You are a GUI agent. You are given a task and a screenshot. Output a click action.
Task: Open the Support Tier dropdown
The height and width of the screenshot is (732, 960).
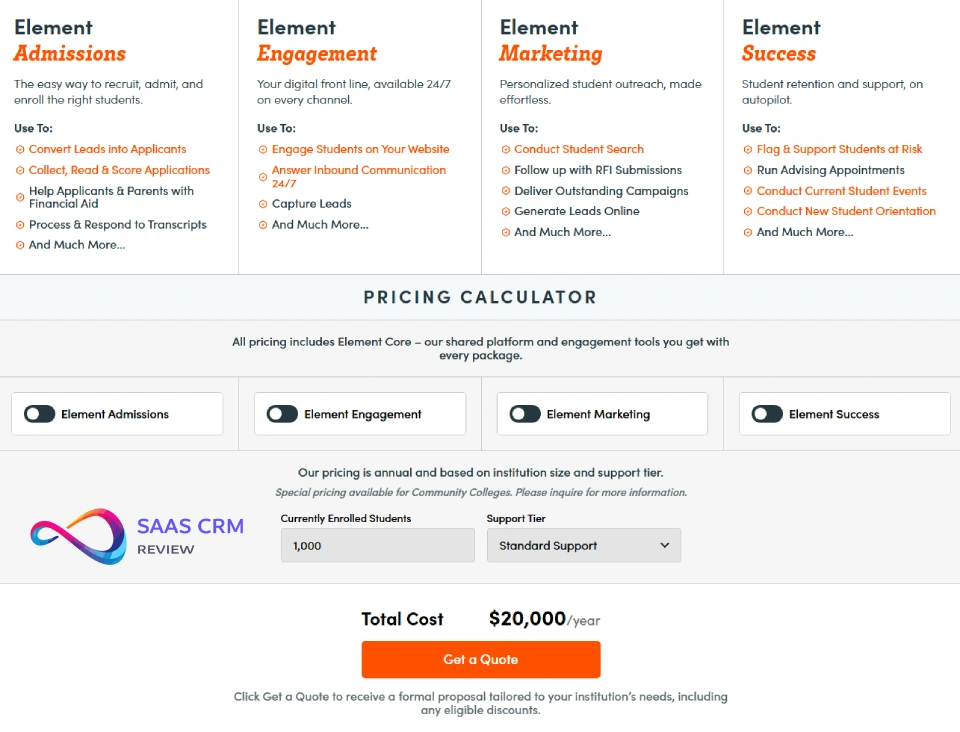pos(584,546)
